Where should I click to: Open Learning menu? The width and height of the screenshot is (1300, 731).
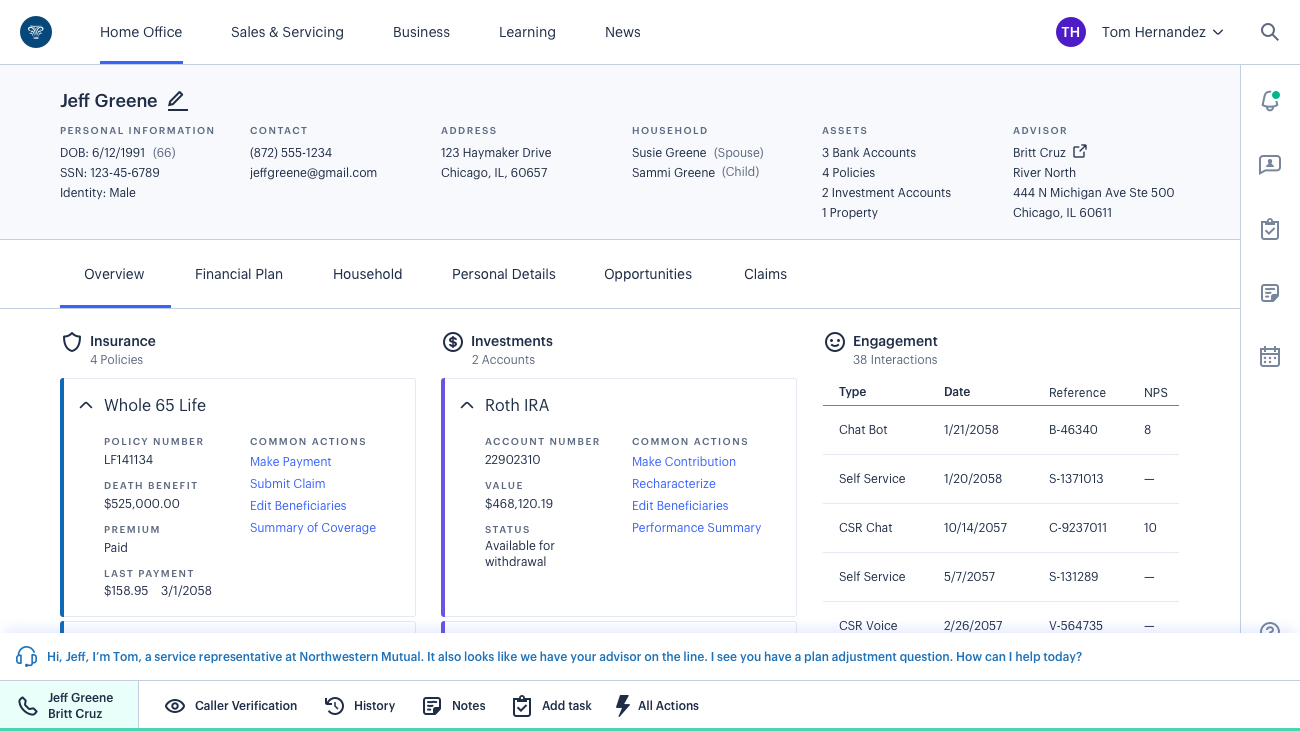pyautogui.click(x=527, y=32)
